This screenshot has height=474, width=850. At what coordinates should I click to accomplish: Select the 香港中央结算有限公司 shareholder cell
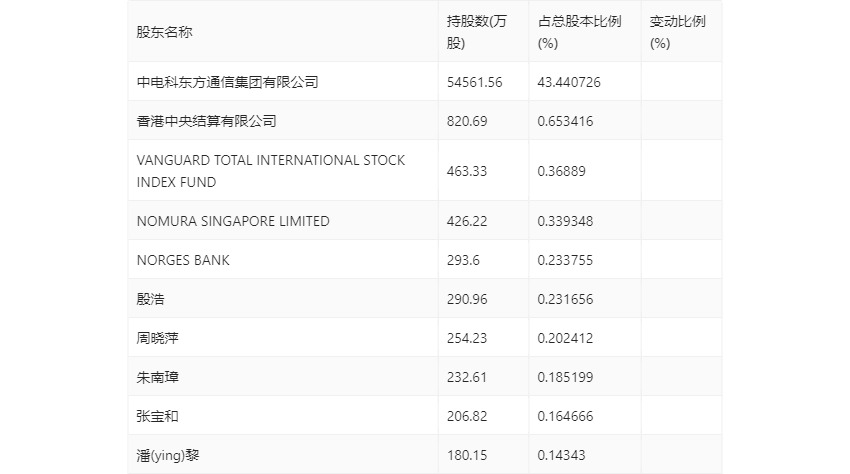click(x=206, y=121)
